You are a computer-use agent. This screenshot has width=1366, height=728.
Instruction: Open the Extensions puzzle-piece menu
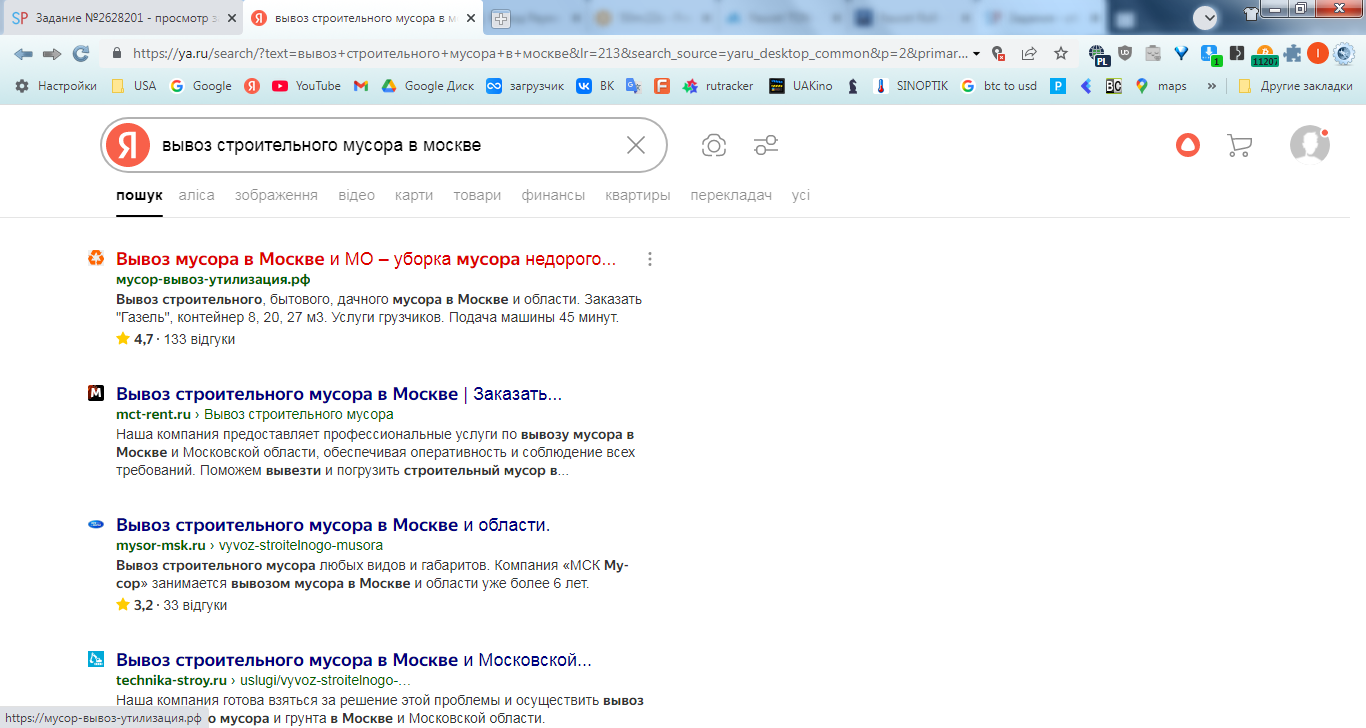[1292, 54]
